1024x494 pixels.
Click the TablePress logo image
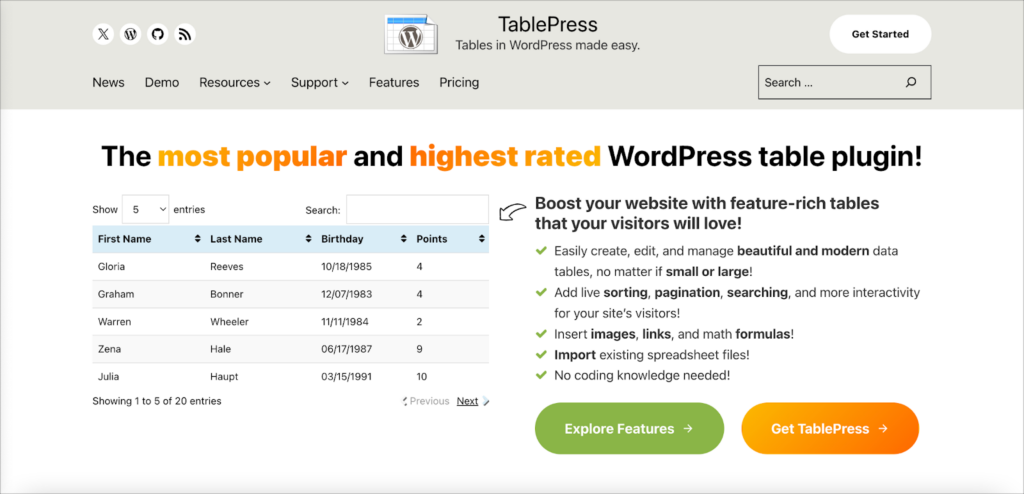pyautogui.click(x=411, y=34)
